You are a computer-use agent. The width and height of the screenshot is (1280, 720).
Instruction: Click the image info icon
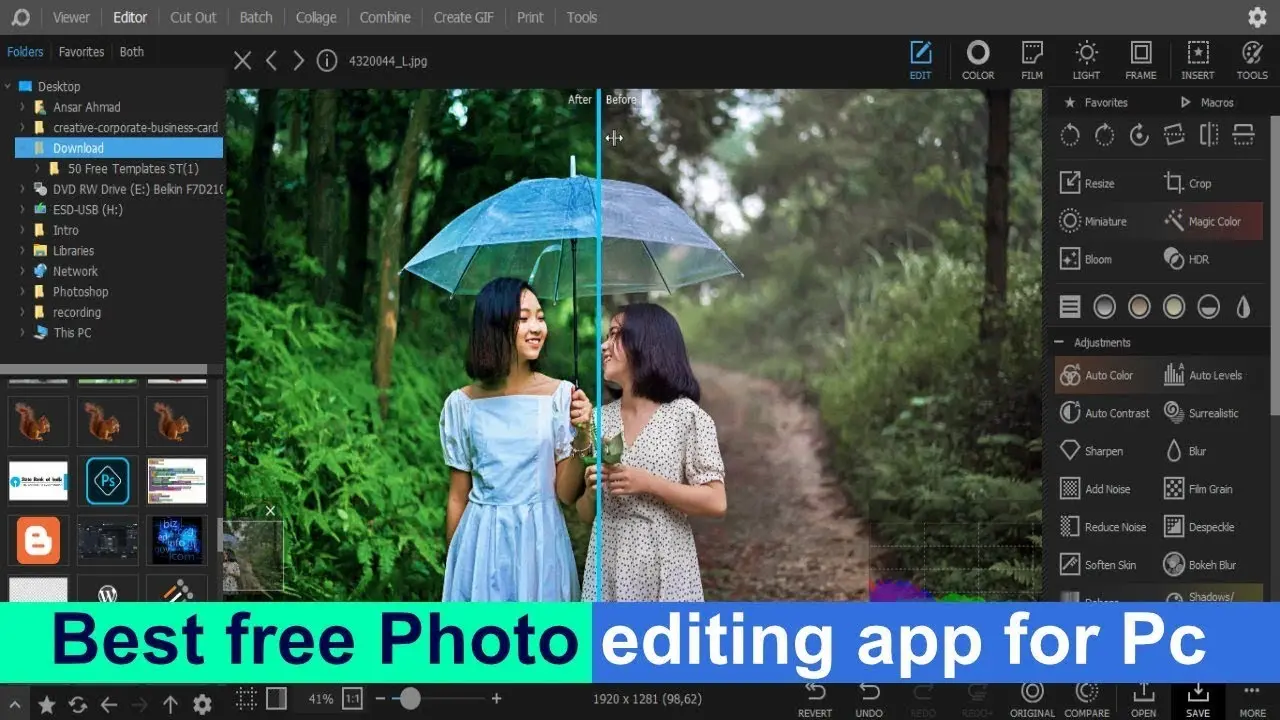click(x=327, y=61)
